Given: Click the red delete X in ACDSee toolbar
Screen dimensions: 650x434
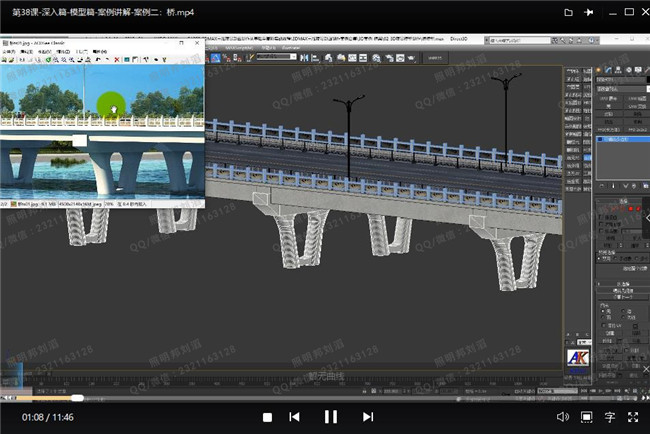Looking at the screenshot, I should point(117,60).
